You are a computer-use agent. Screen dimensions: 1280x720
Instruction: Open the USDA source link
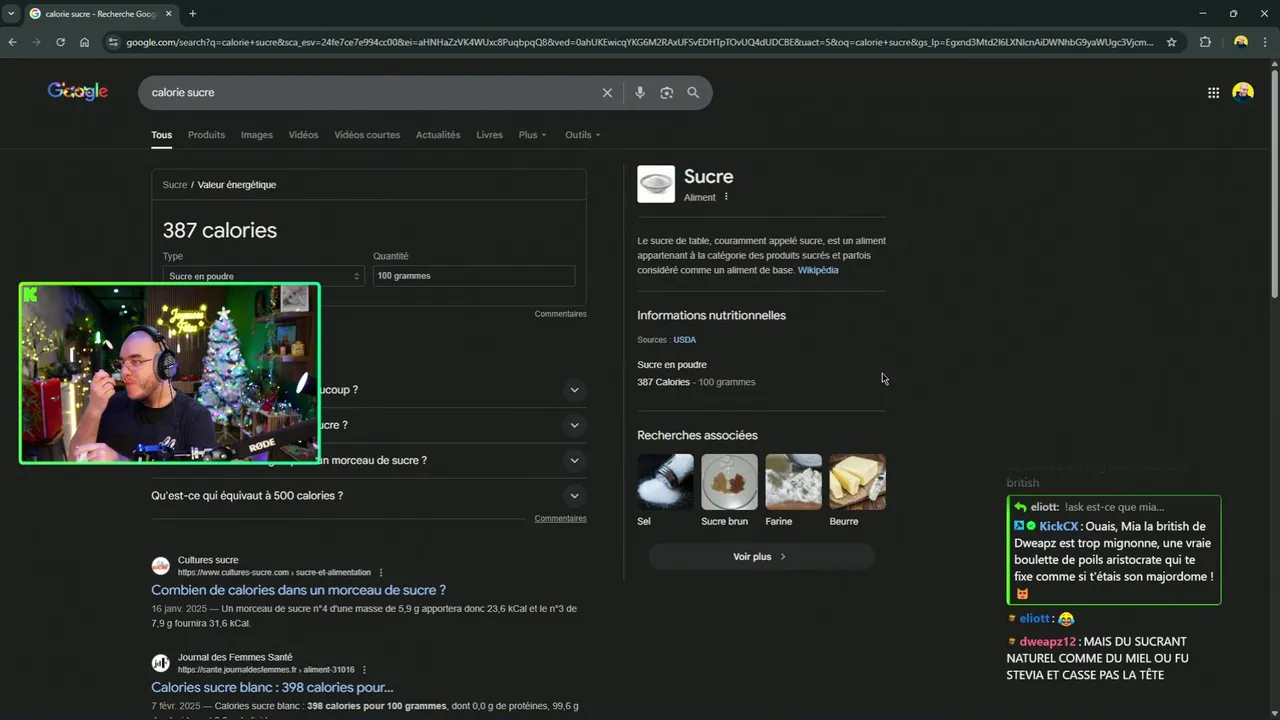pos(684,340)
